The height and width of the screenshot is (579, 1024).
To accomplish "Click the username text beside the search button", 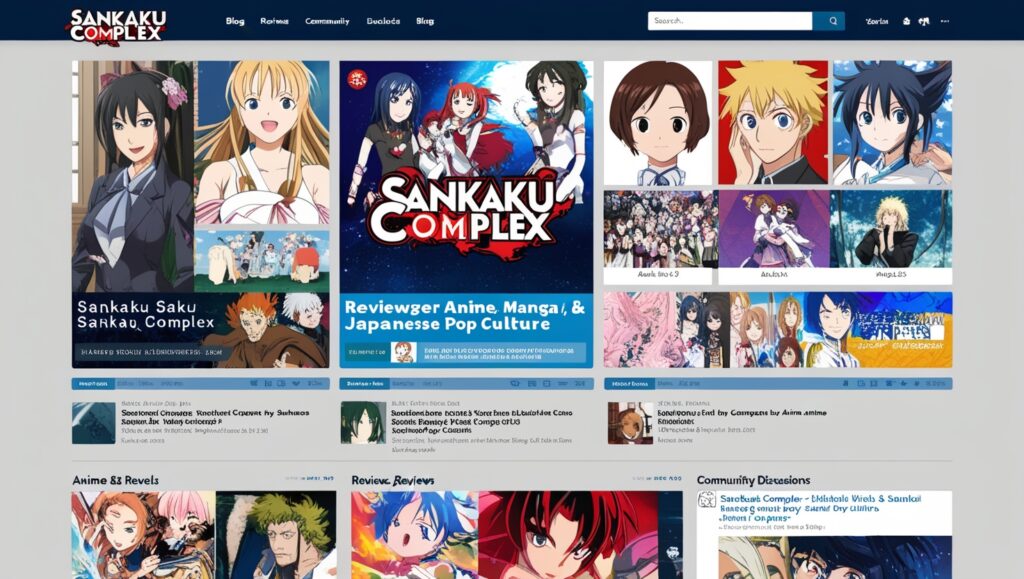I will [x=876, y=22].
